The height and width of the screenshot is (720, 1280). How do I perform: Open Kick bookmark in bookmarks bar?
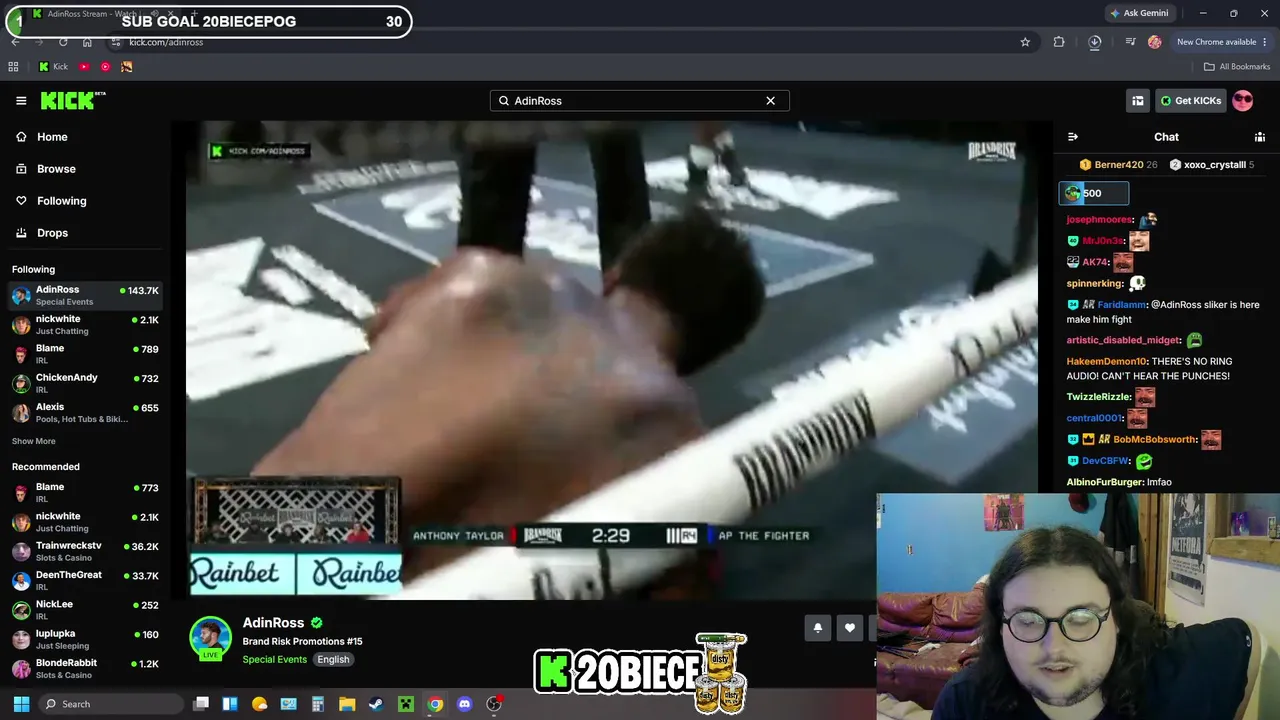pyautogui.click(x=53, y=67)
